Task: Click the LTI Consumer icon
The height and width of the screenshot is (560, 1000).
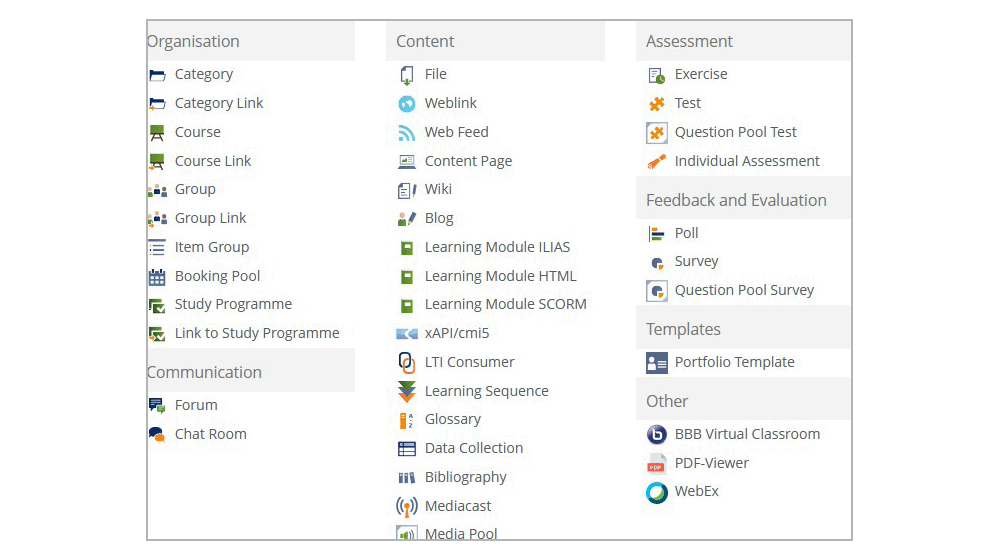Action: pos(406,362)
